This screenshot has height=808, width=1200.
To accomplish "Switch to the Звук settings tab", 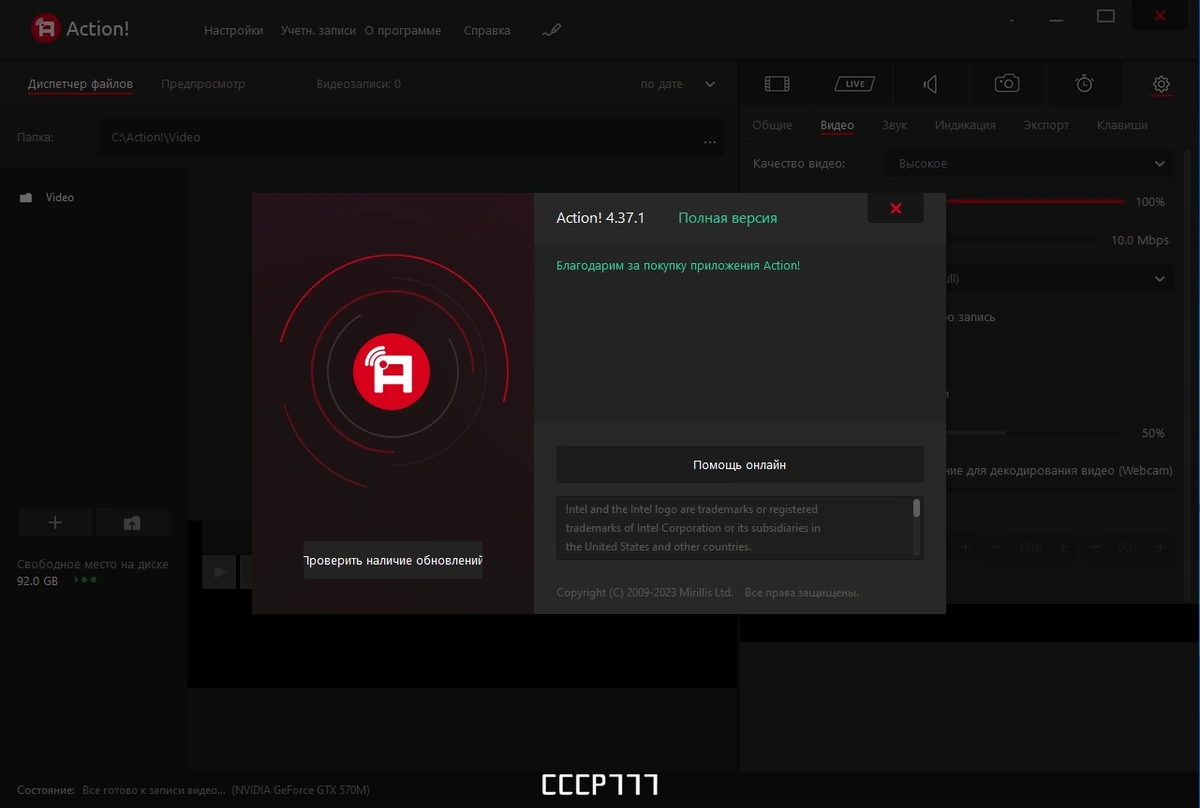I will [x=895, y=125].
